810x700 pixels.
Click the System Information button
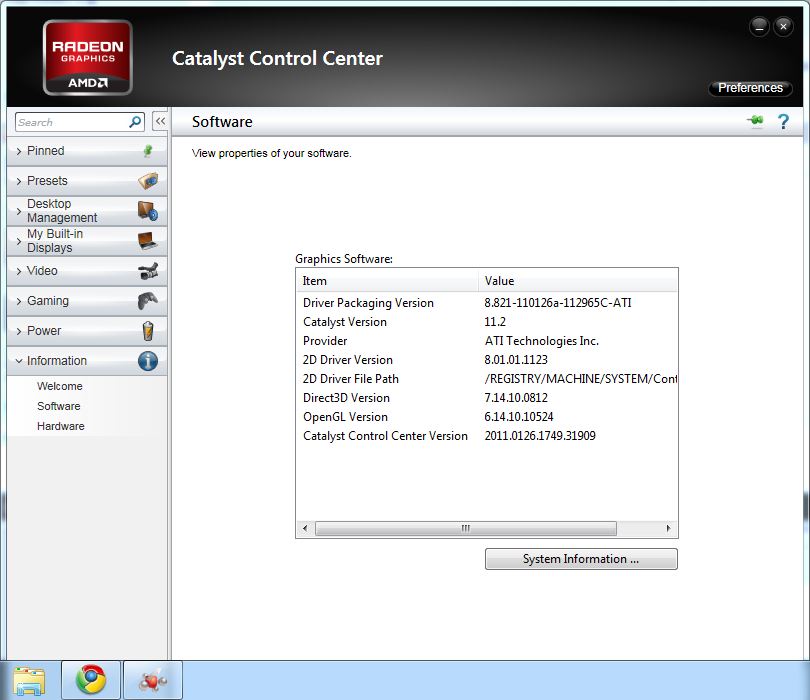[581, 559]
